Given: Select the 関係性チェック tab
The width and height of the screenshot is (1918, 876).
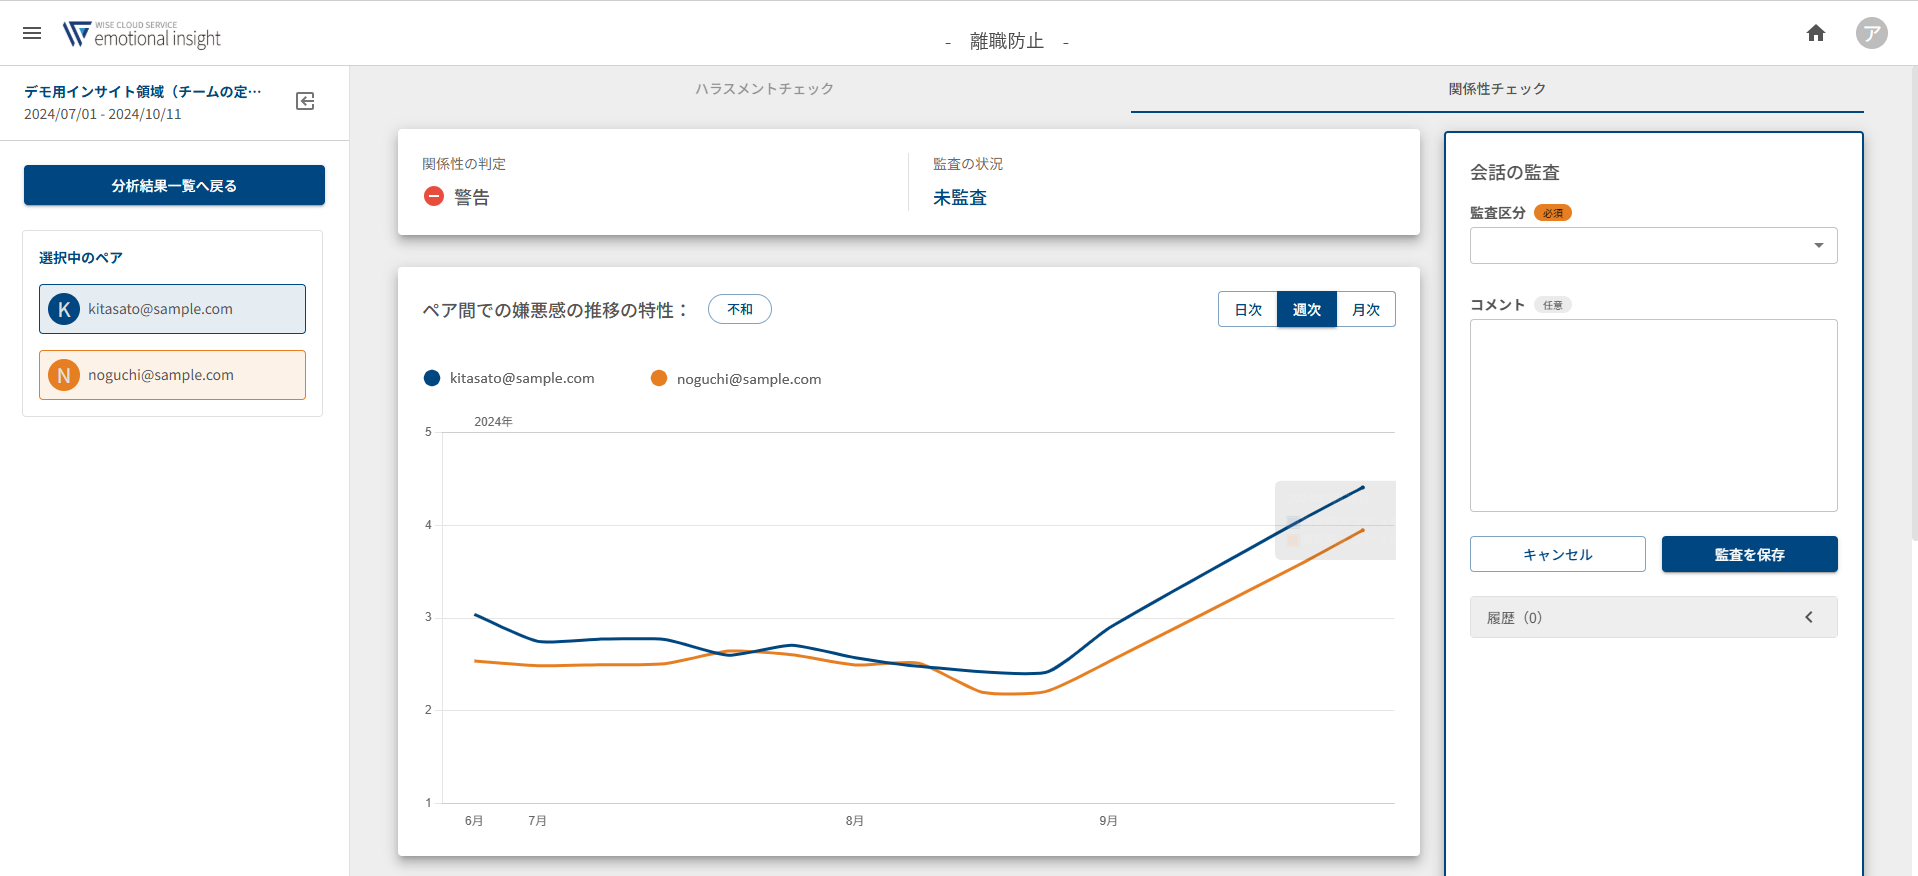Looking at the screenshot, I should pos(1496,89).
